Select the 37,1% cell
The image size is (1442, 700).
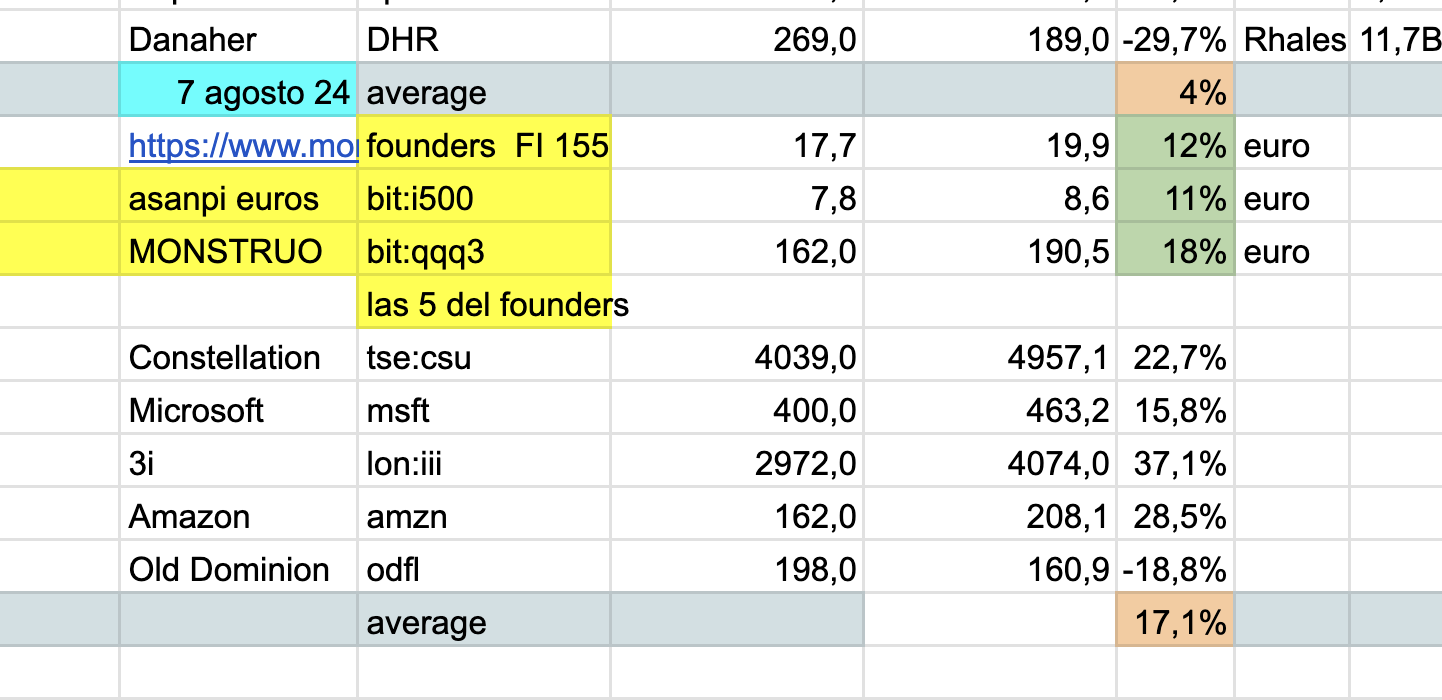(1175, 463)
